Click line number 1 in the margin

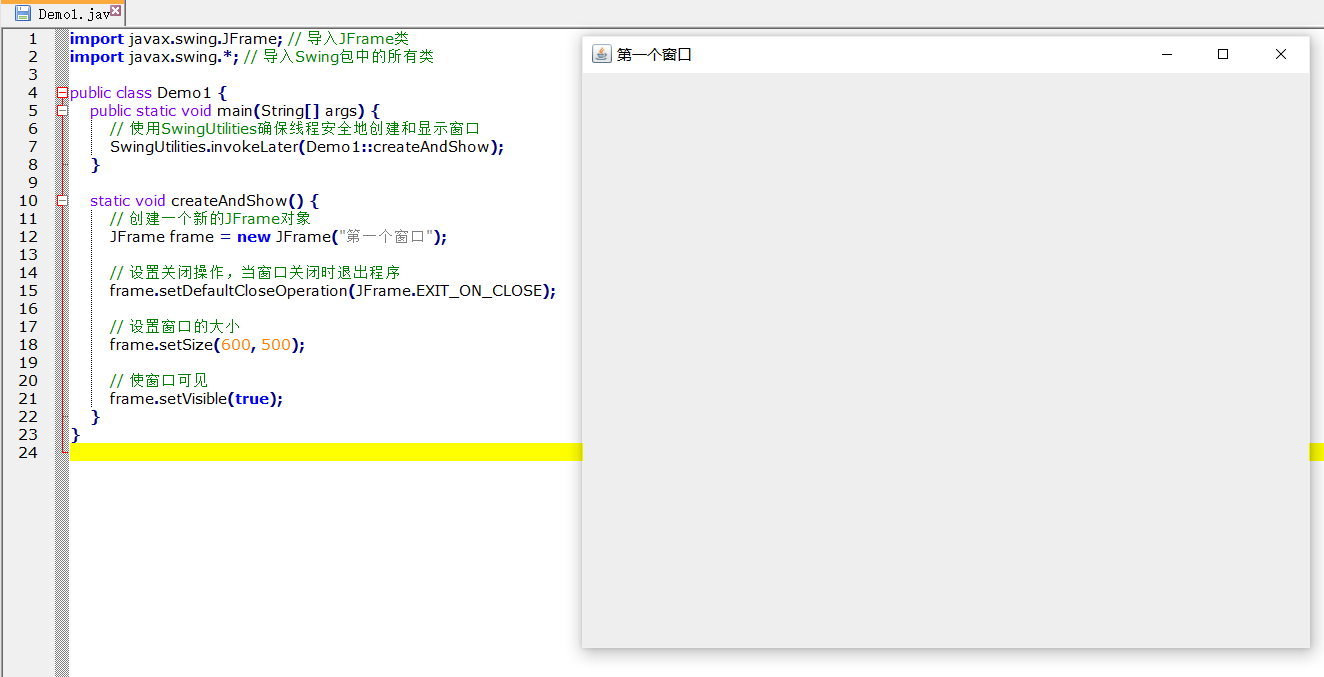(32, 39)
